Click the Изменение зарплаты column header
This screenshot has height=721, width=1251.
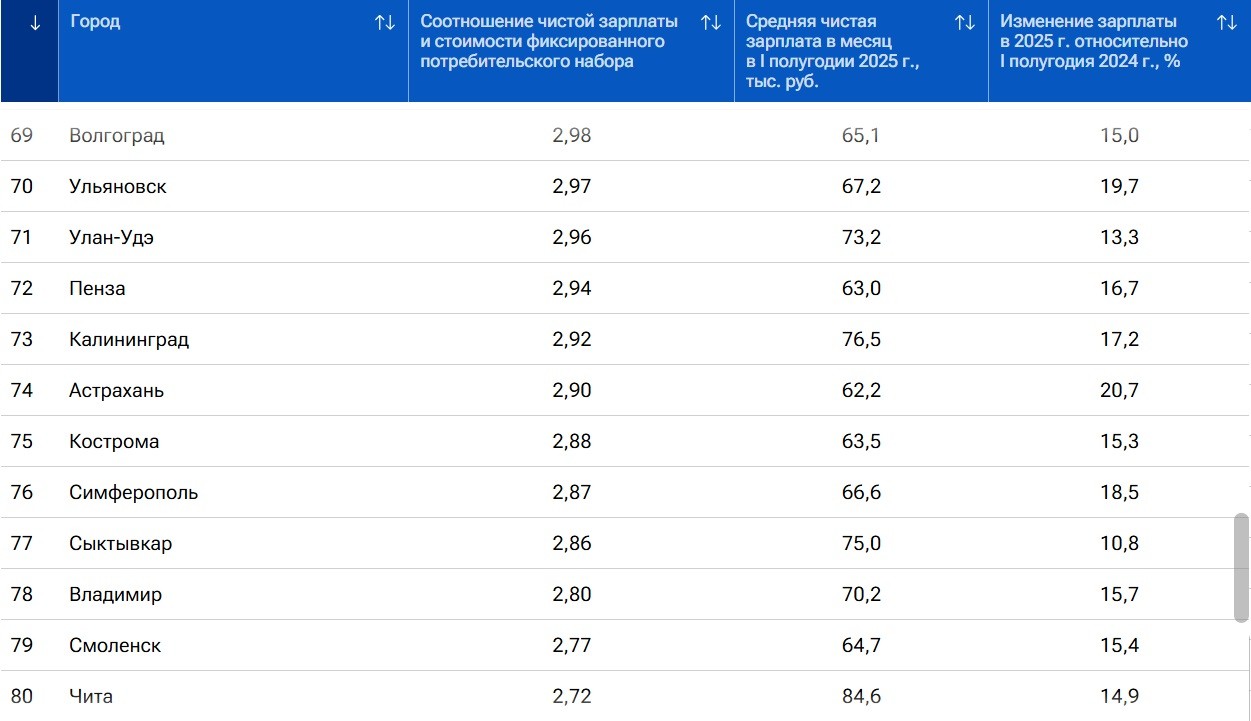pos(1094,42)
